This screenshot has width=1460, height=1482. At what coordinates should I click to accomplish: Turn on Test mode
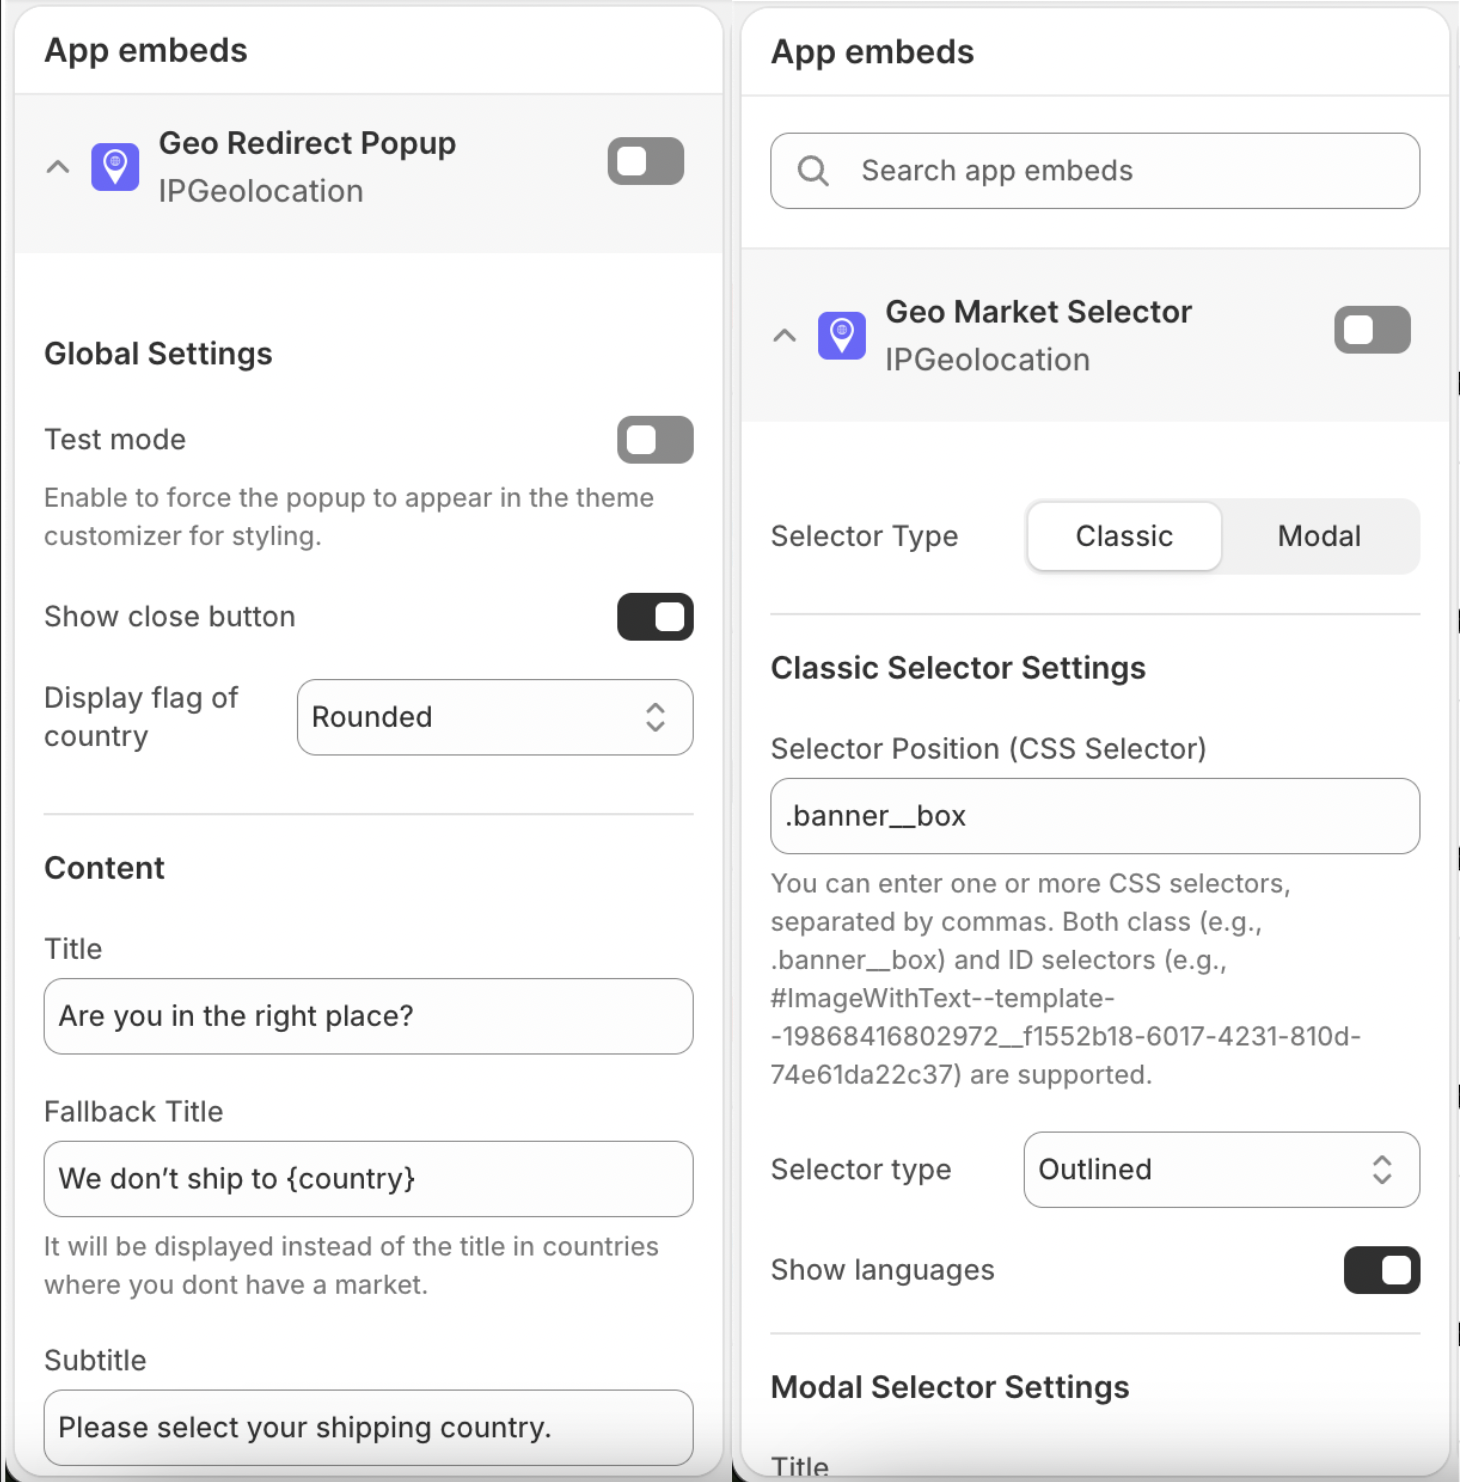655,440
